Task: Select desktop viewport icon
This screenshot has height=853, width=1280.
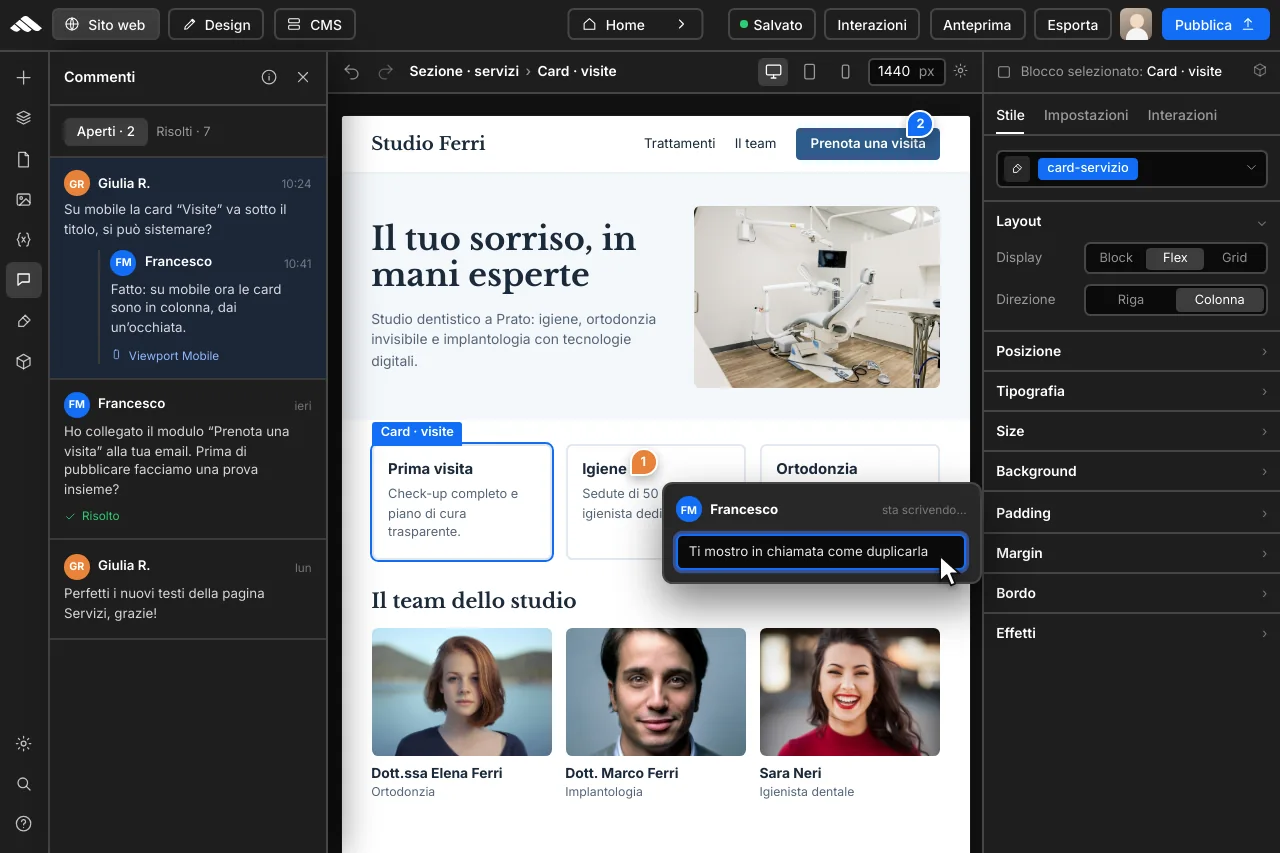Action: click(773, 71)
